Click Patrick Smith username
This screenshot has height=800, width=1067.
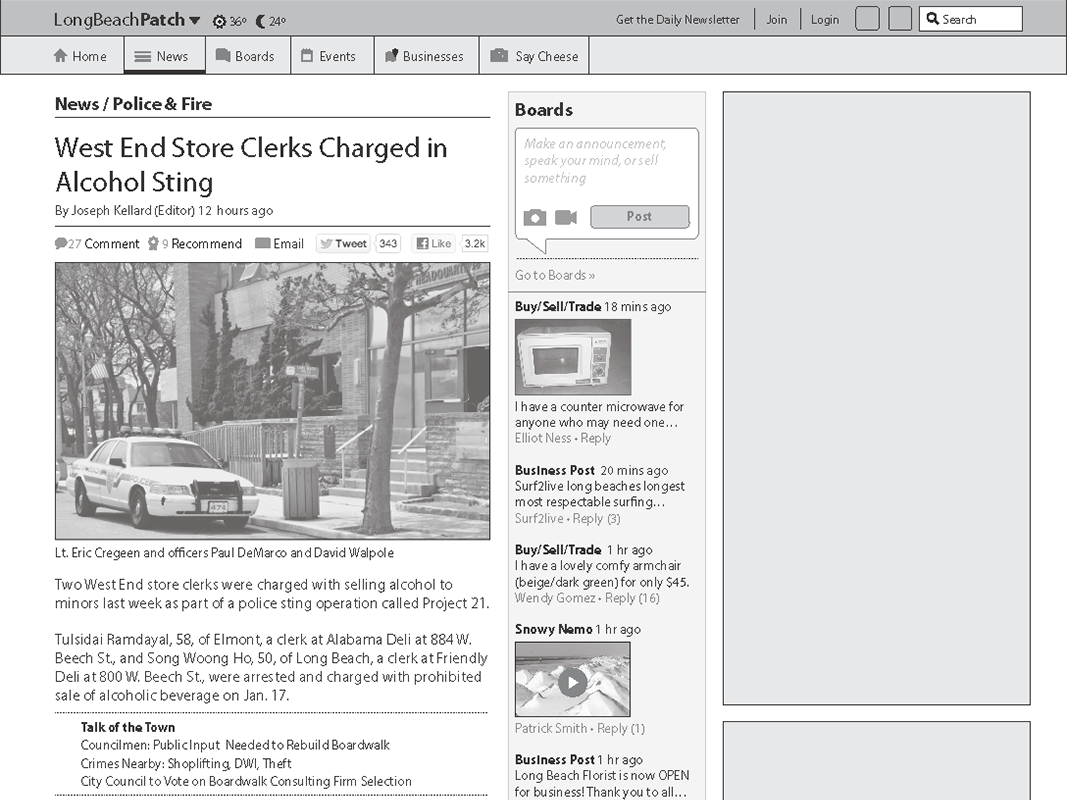point(551,728)
